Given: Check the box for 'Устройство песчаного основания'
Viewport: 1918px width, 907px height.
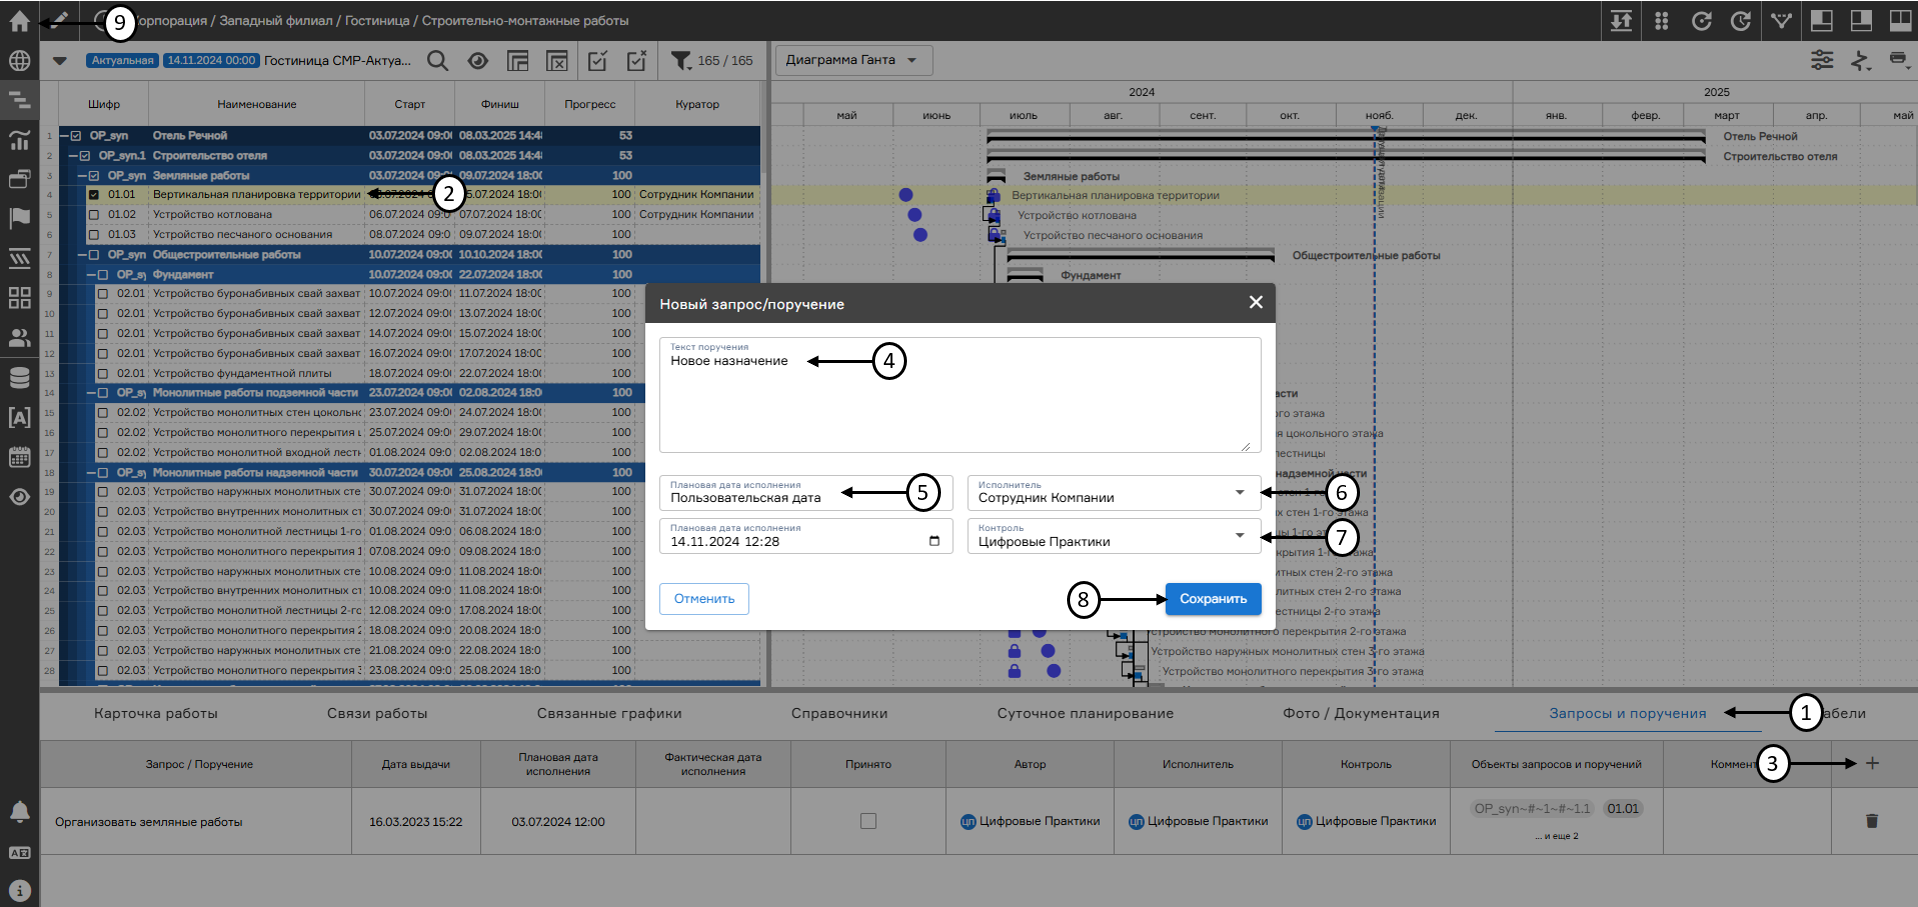Looking at the screenshot, I should [x=94, y=234].
